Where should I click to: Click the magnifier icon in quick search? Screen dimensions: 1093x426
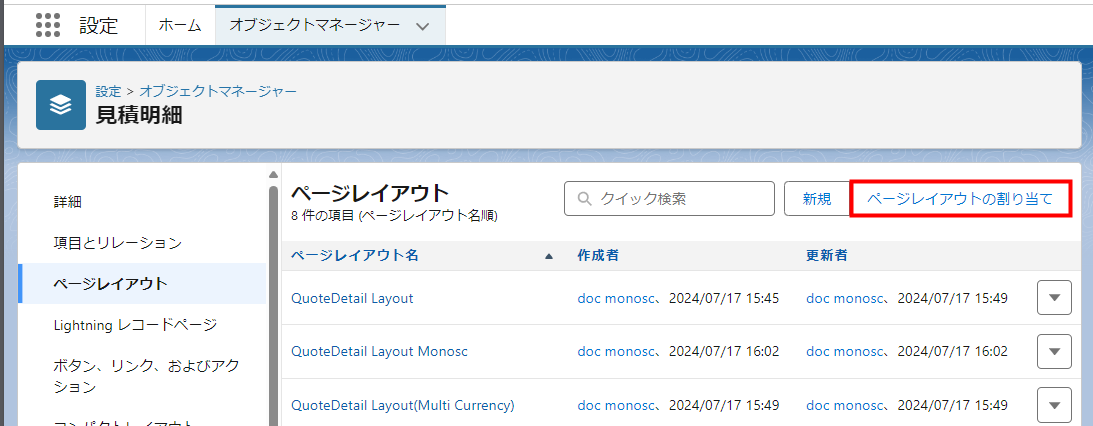pos(584,199)
